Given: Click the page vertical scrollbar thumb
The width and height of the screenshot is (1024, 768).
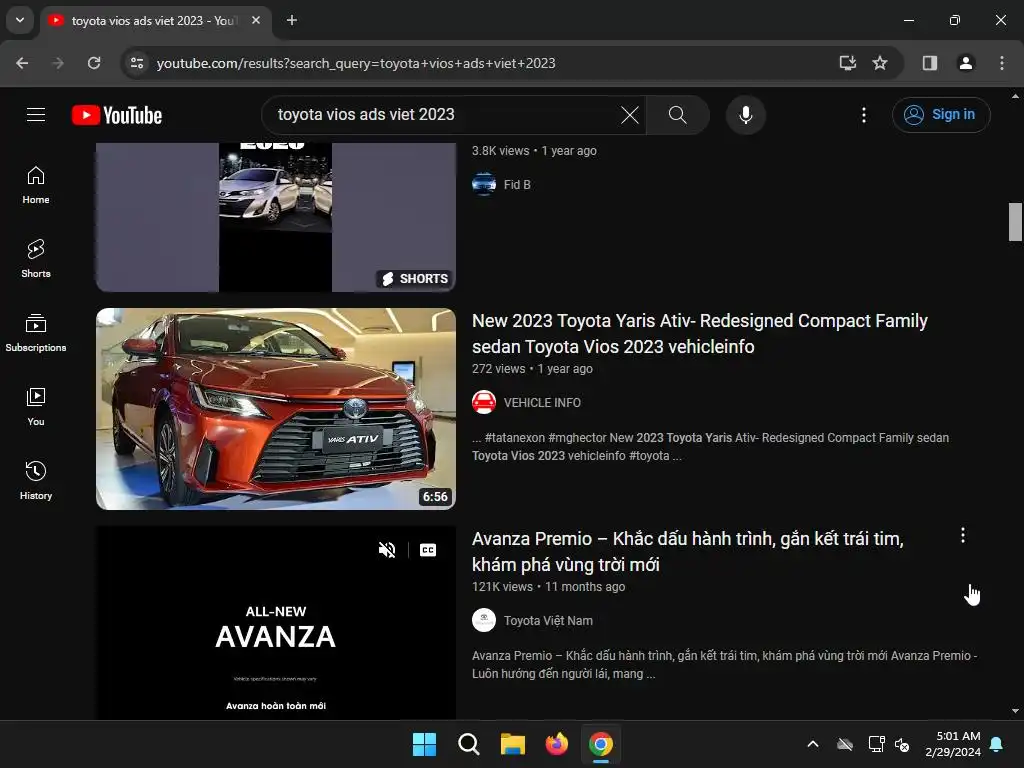Looking at the screenshot, I should point(1015,222).
